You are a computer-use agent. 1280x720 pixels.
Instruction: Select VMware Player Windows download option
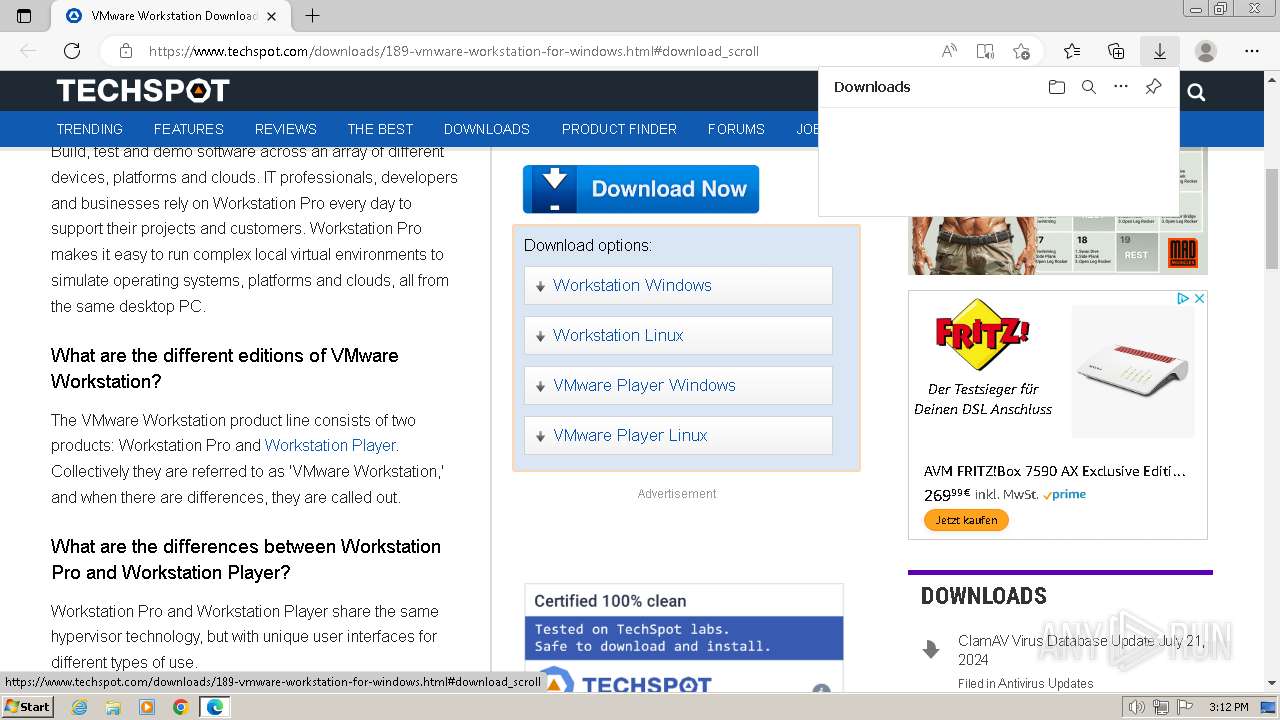point(678,385)
